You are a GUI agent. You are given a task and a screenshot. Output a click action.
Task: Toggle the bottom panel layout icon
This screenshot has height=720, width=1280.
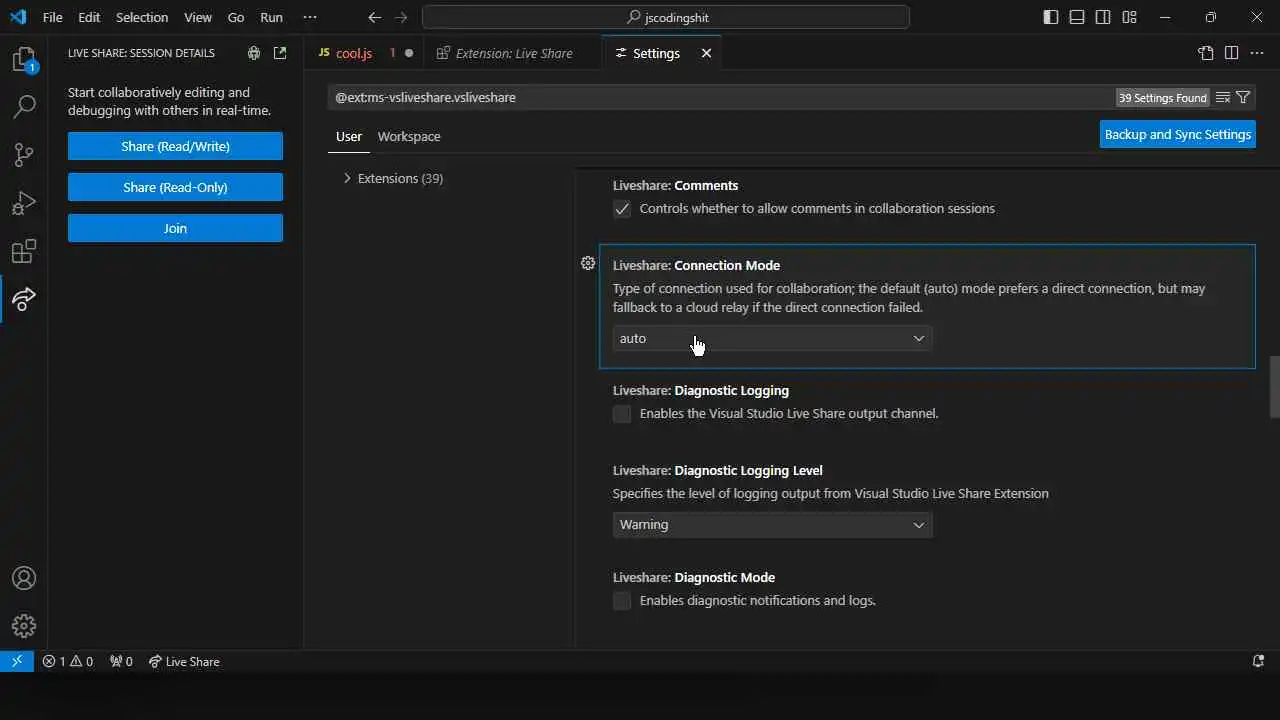[x=1077, y=17]
